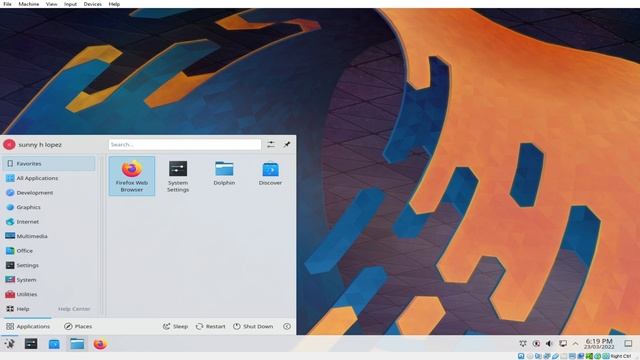Click the user avatar beside sunny h lopez
640x360 pixels.
(9, 144)
